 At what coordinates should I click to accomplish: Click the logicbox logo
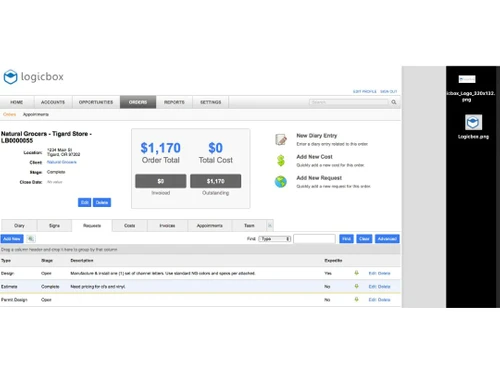pyautogui.click(x=33, y=77)
